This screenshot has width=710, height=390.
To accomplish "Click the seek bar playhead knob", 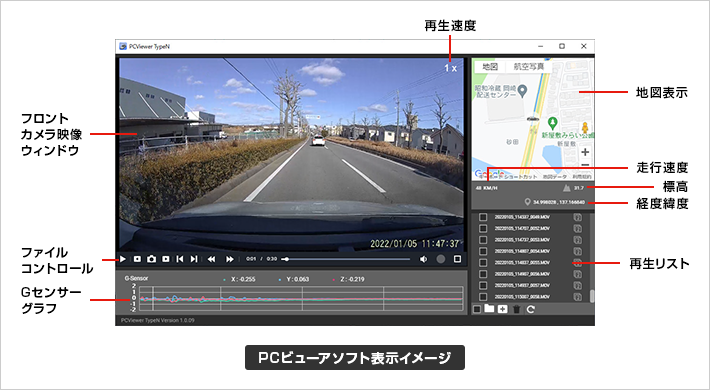I will [x=286, y=259].
